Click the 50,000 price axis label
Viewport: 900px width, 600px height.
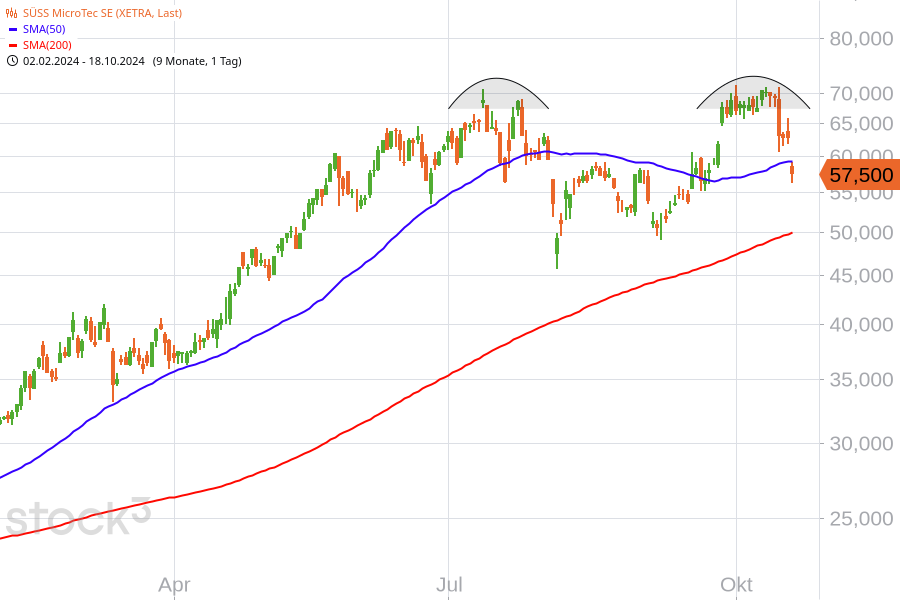[x=860, y=232]
